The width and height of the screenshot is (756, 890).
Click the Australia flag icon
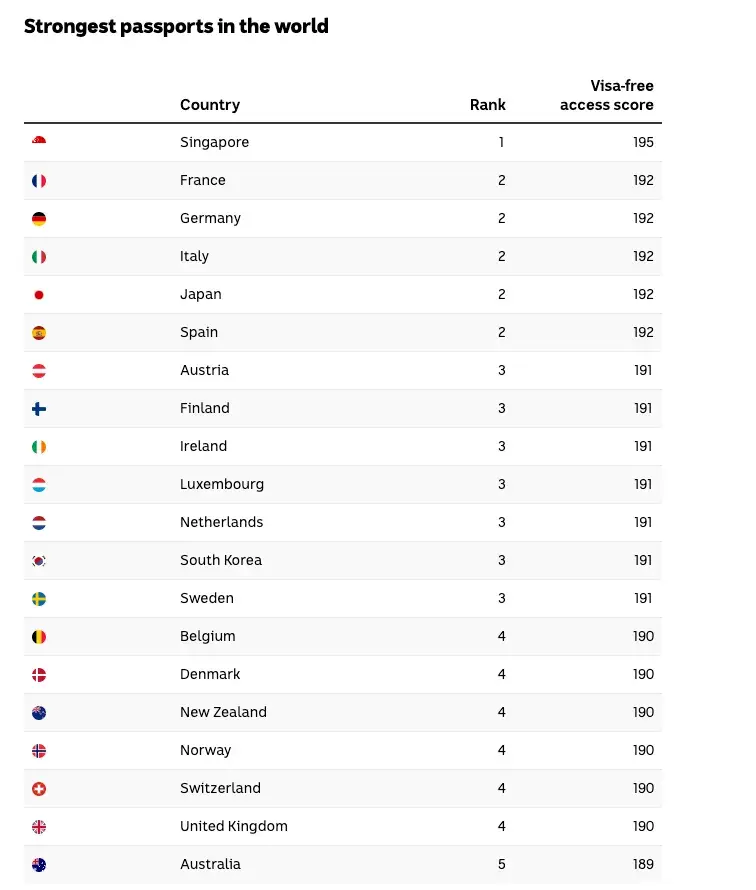click(39, 865)
